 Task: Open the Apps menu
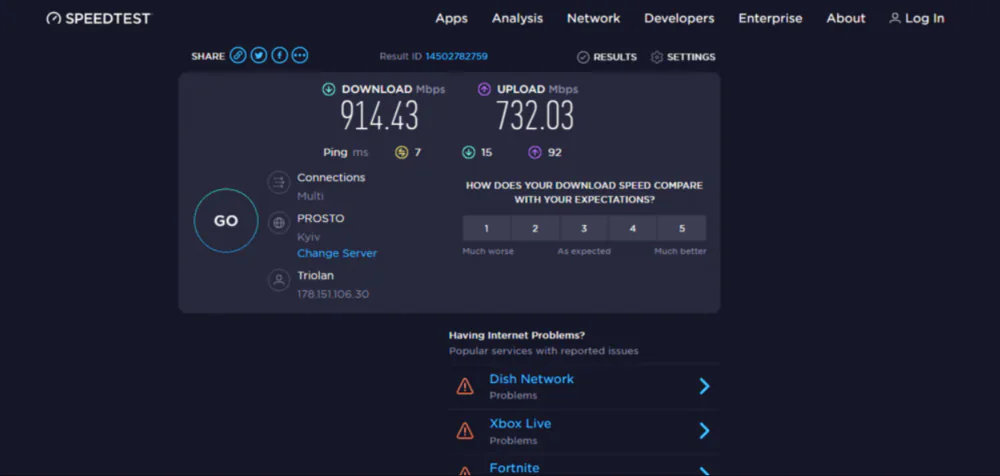pyautogui.click(x=452, y=19)
